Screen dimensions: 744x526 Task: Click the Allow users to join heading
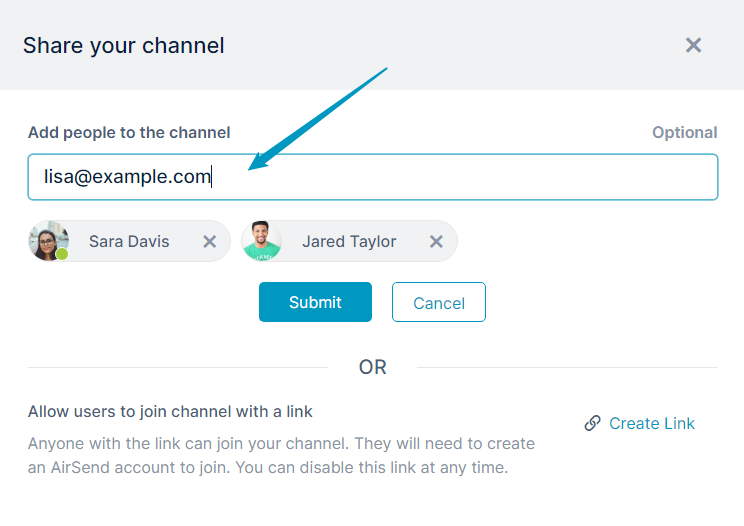tap(170, 412)
